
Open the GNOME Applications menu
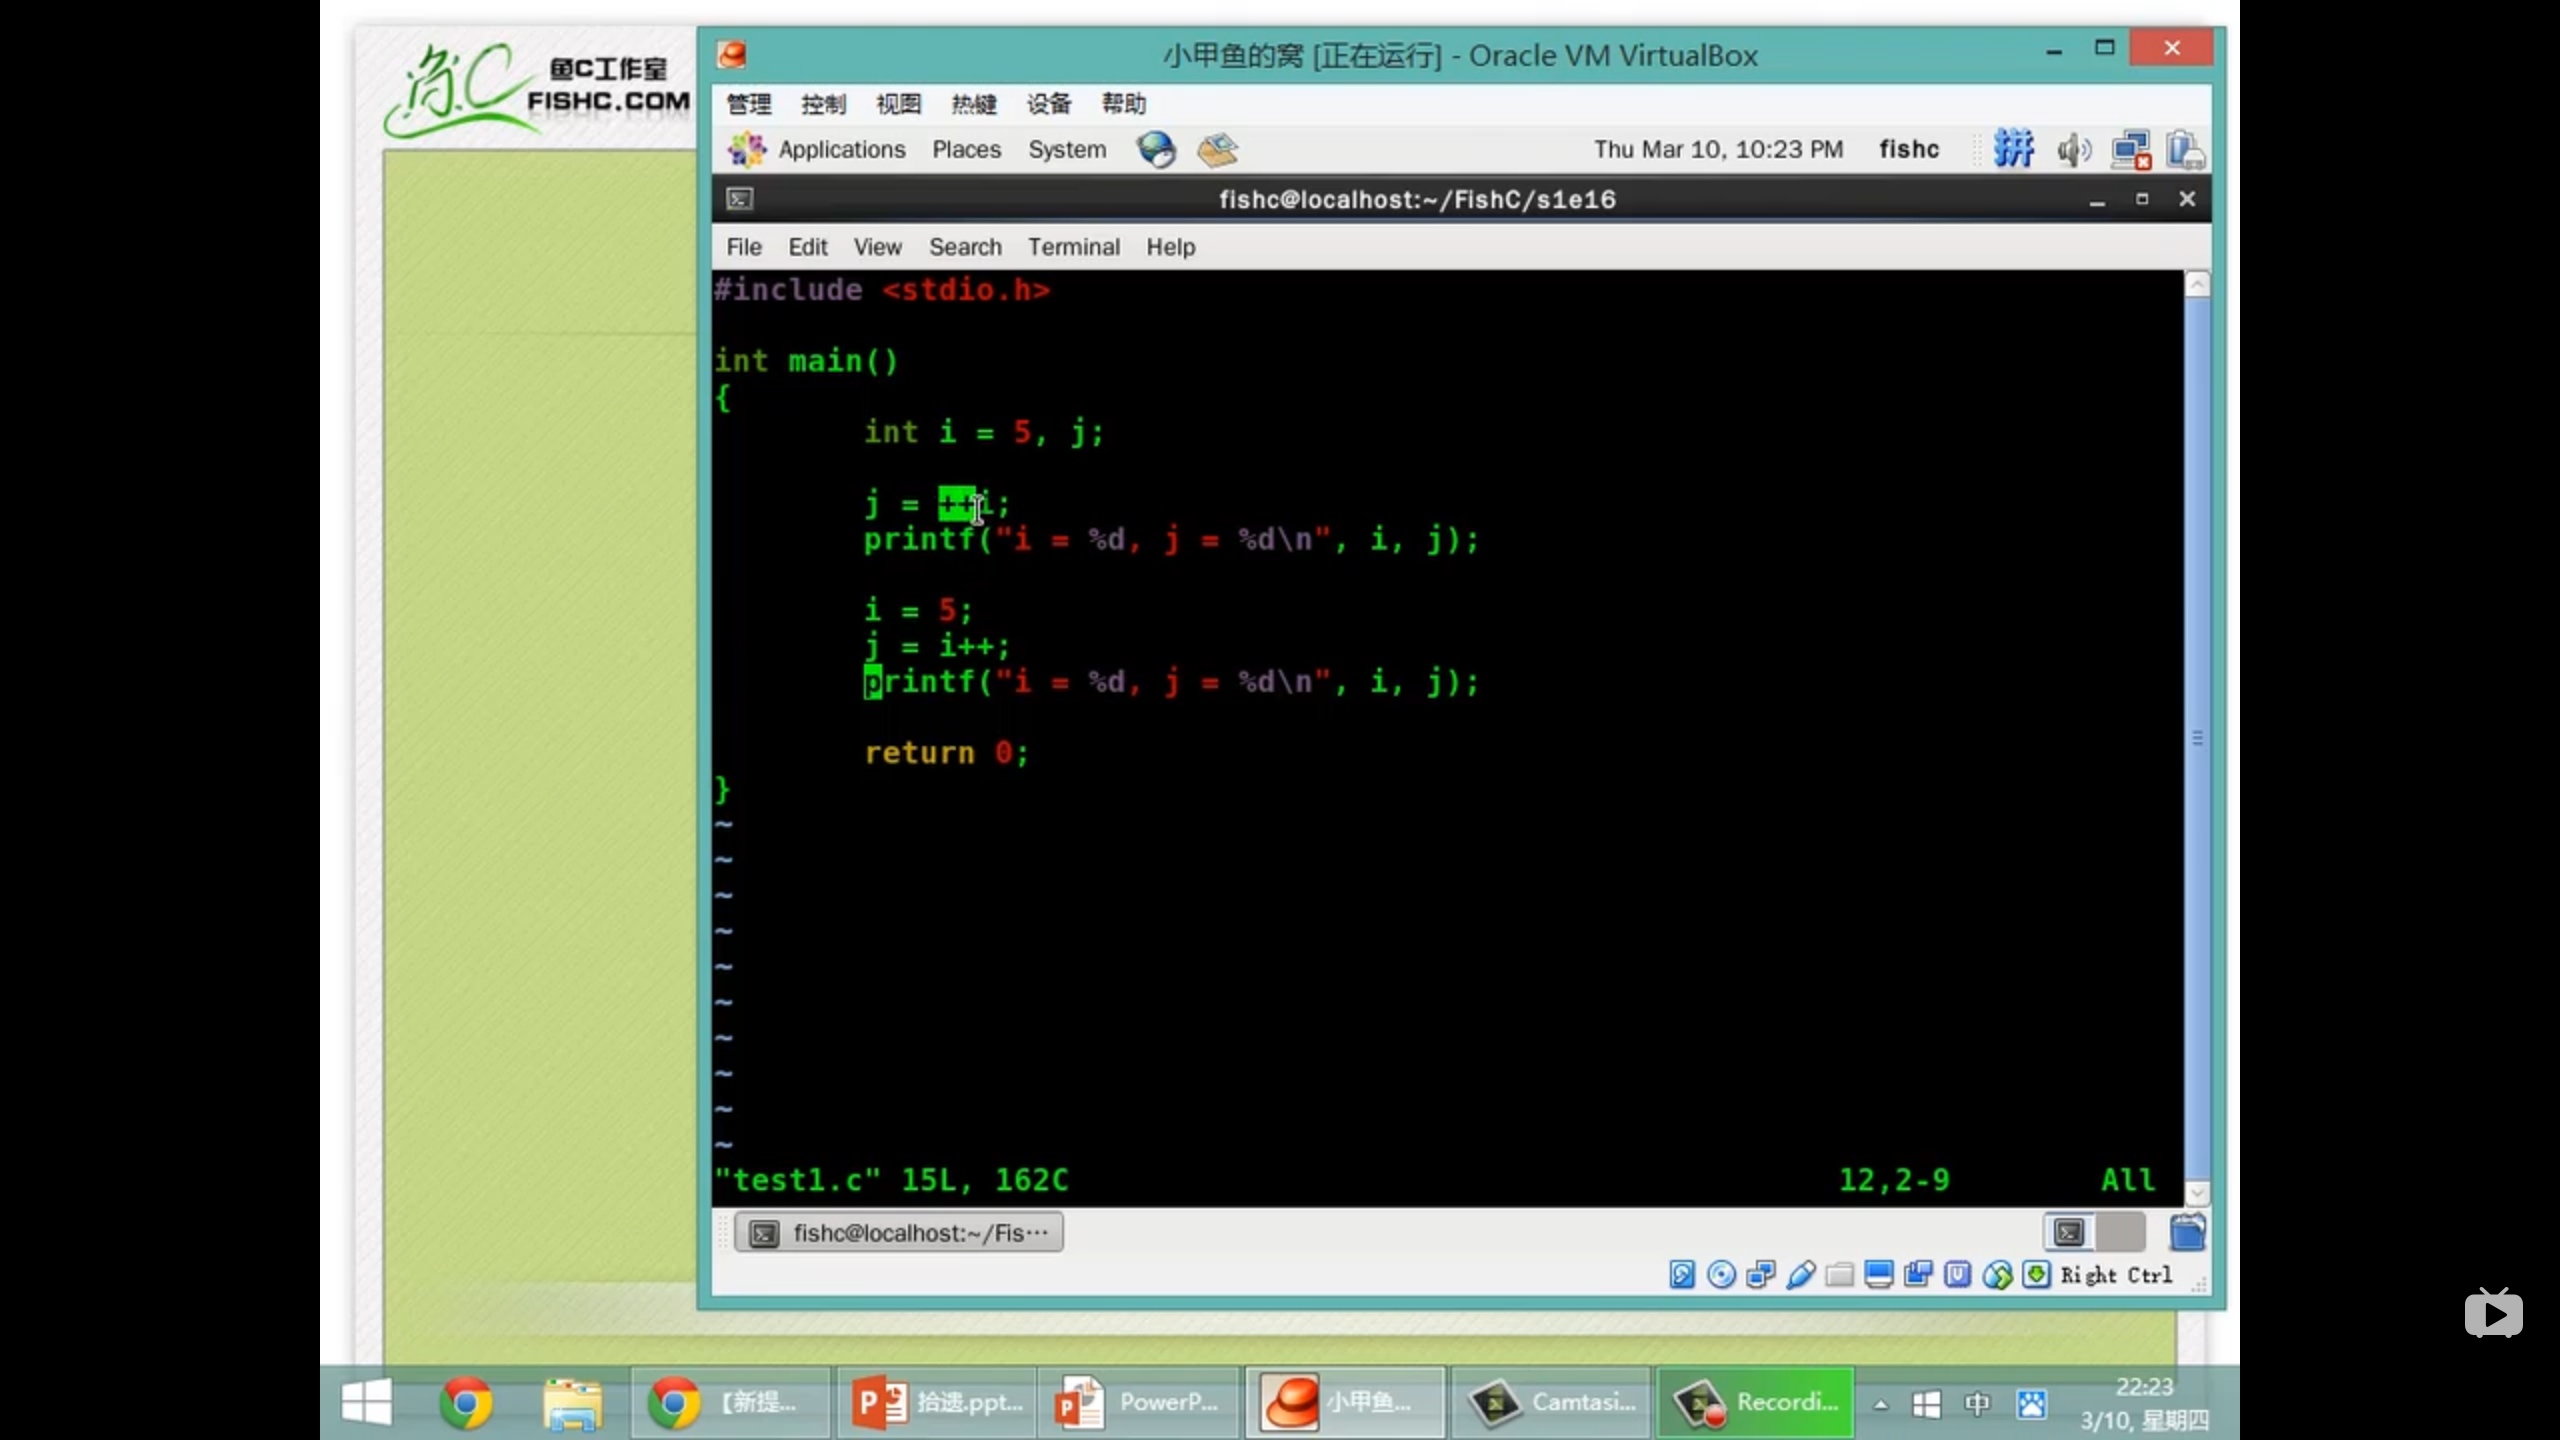coord(817,150)
